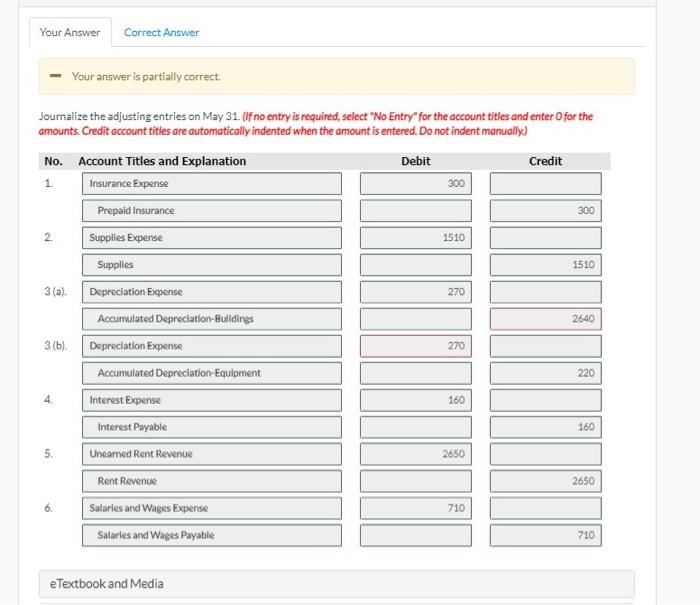The height and width of the screenshot is (605, 700).
Task: Click the Interest Payable account field
Action: click(x=212, y=427)
